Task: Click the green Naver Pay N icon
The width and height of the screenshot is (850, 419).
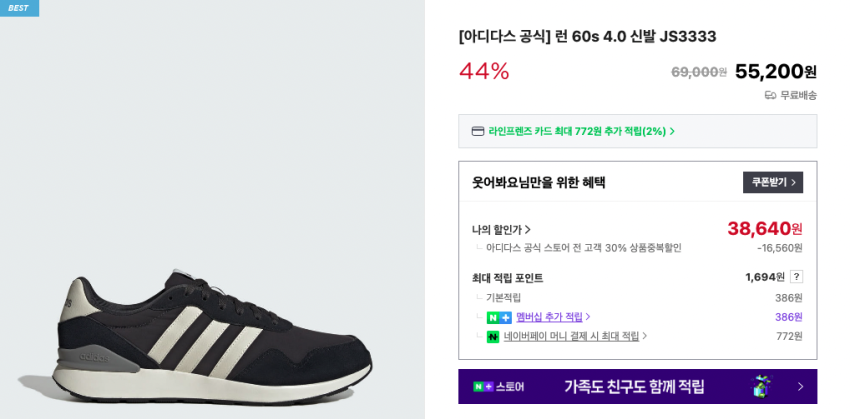Action: [493, 337]
